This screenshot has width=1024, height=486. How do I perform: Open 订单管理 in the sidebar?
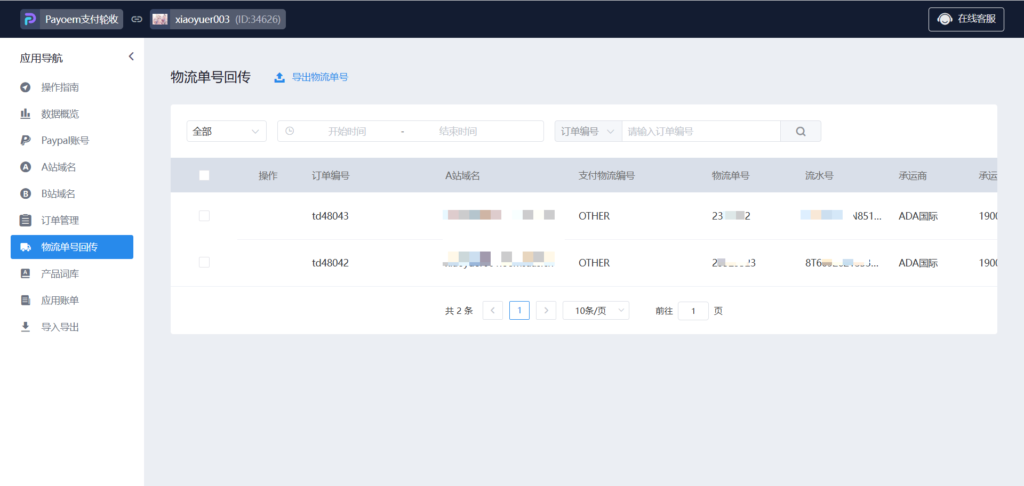tap(59, 220)
